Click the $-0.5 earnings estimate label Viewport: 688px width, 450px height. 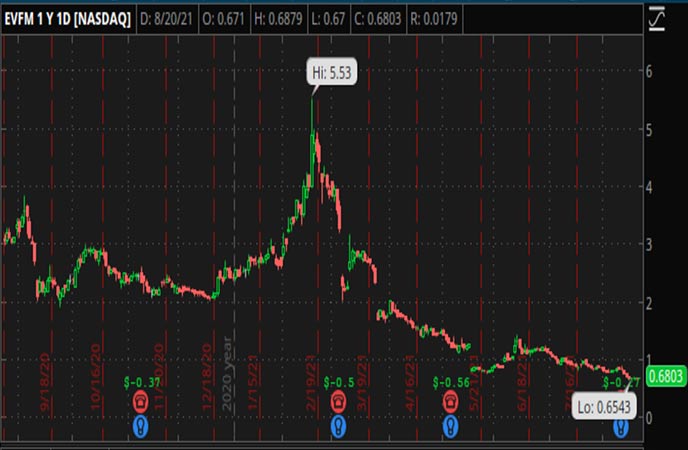pyautogui.click(x=339, y=382)
